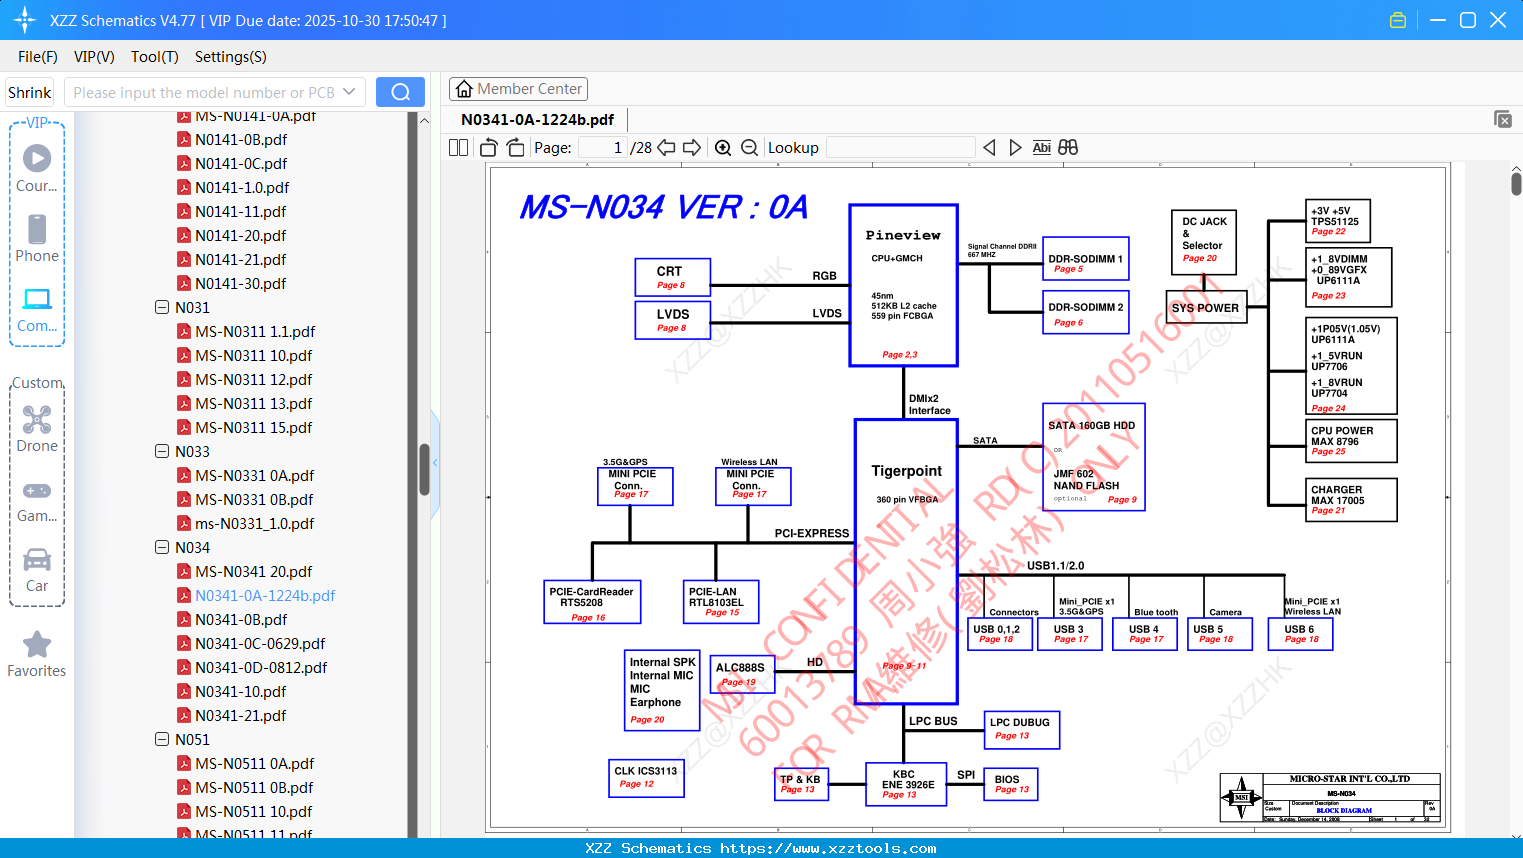Collapse the N031 folder
1523x858 pixels.
(x=162, y=307)
